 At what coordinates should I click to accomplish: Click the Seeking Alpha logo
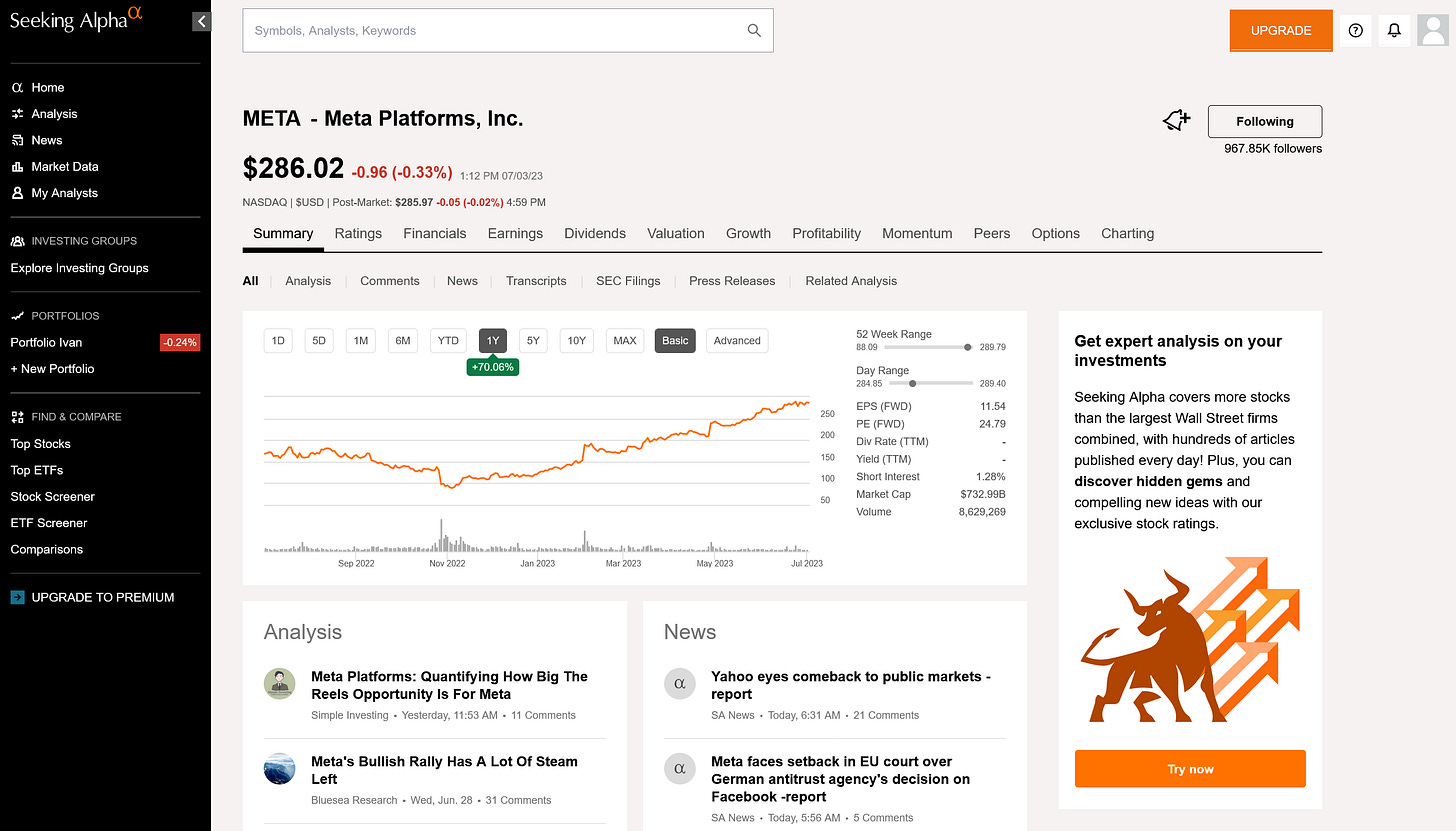(76, 19)
